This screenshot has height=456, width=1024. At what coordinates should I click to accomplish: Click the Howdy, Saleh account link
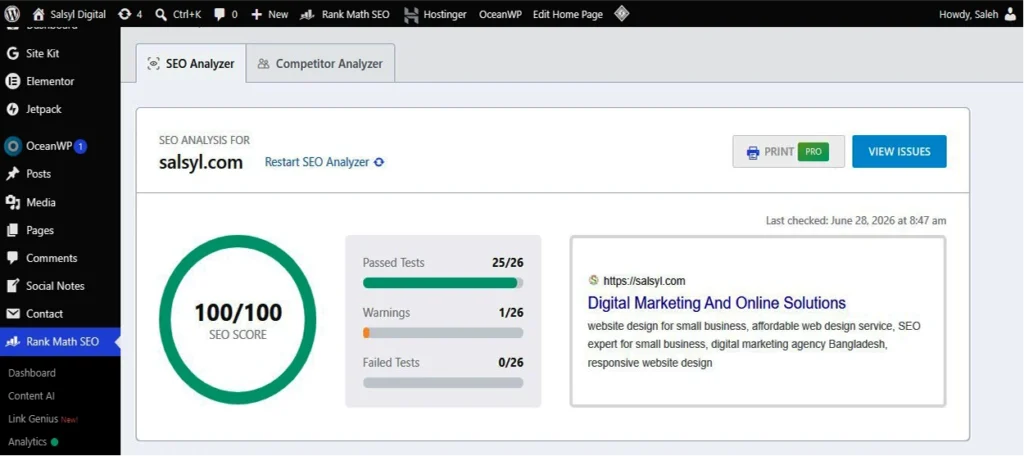click(x=968, y=14)
